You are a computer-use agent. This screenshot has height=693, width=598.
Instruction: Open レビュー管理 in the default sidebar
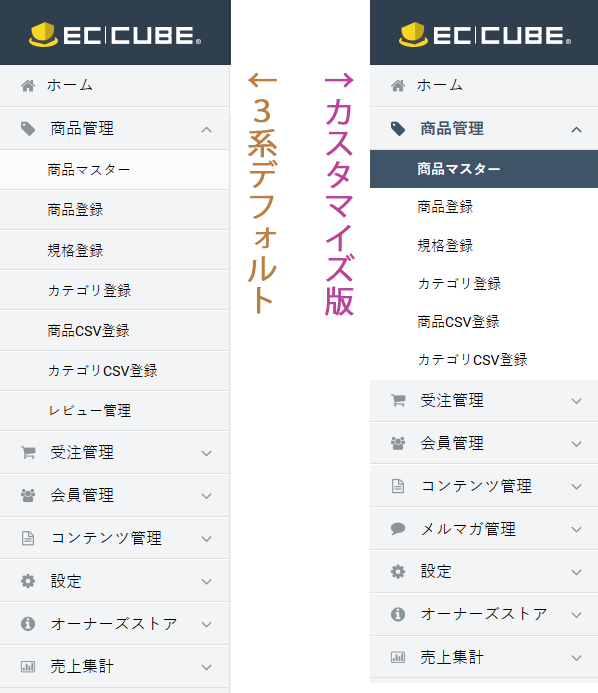[x=114, y=411]
